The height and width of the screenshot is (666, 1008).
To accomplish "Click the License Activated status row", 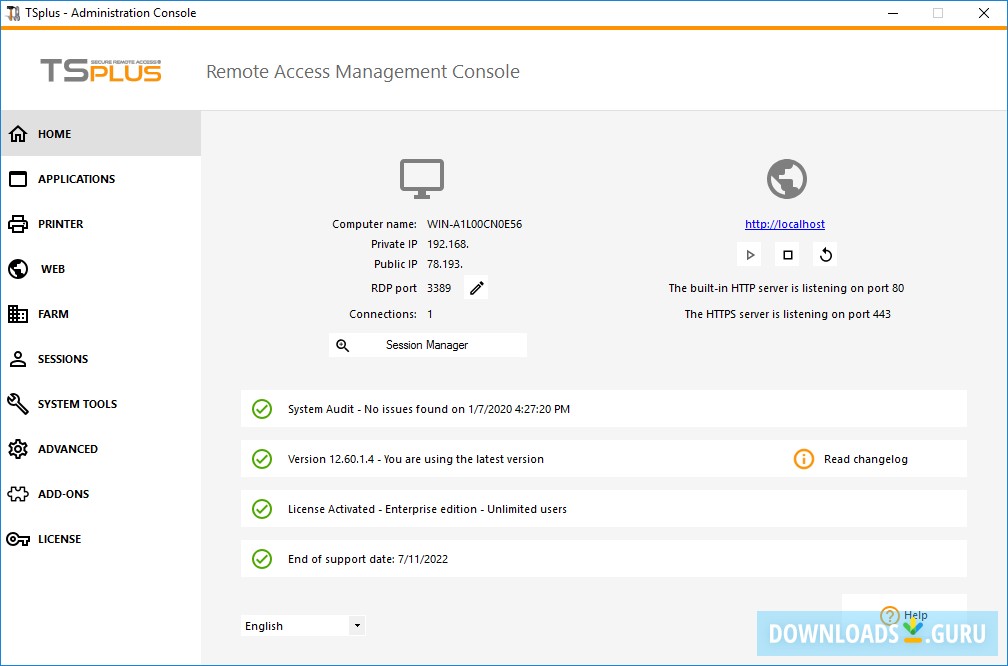I will click(604, 508).
